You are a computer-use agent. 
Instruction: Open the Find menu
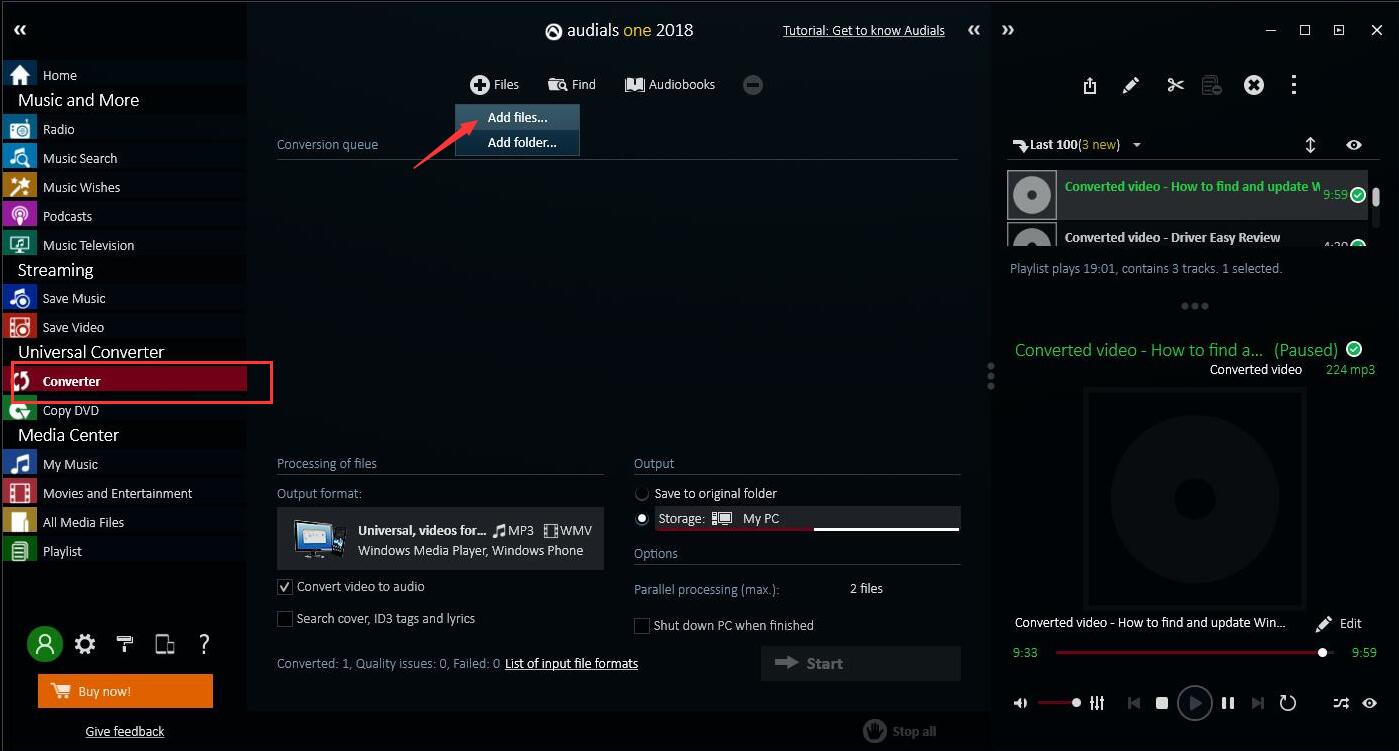pyautogui.click(x=571, y=84)
